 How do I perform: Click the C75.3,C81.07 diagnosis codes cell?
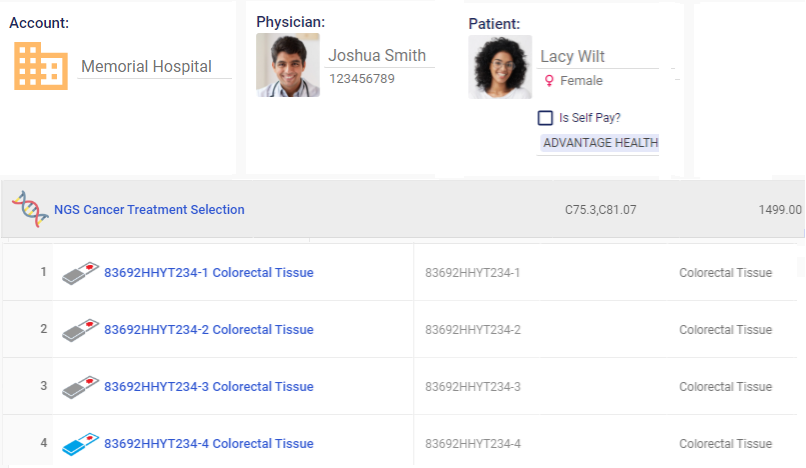[600, 210]
